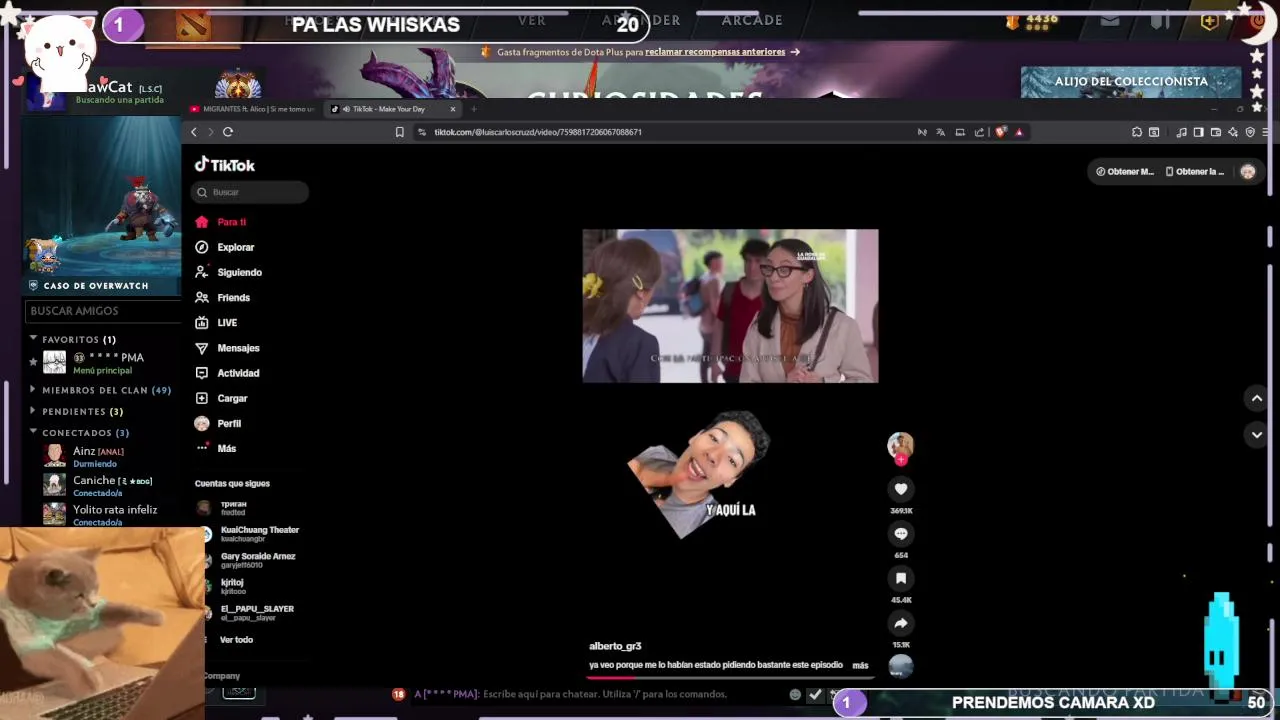Screen dimensions: 1280x720
Task: Follow the creator via avatar plus icon
Action: (901, 460)
